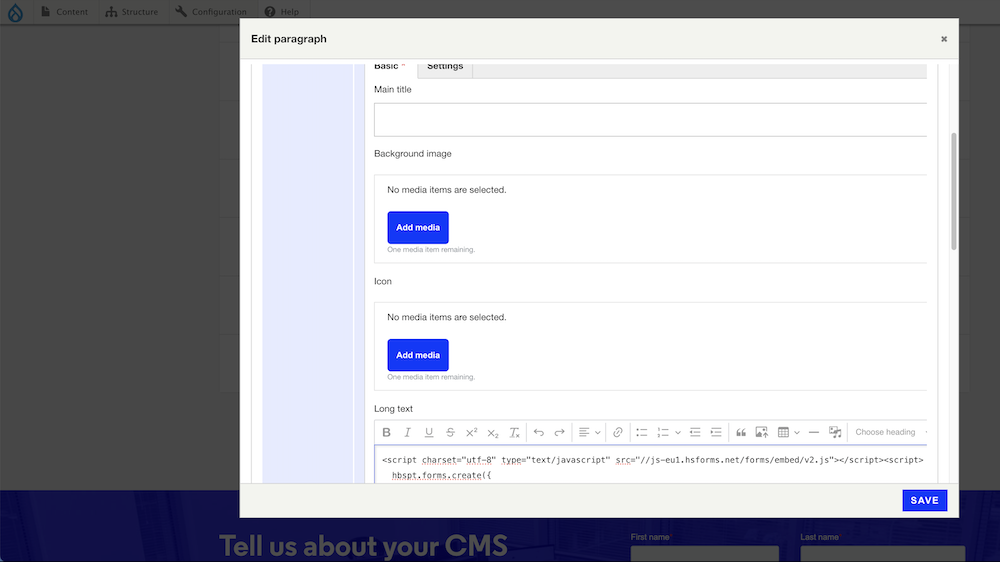Screen dimensions: 1000x562
Task: Increase indent
Action: (716, 432)
